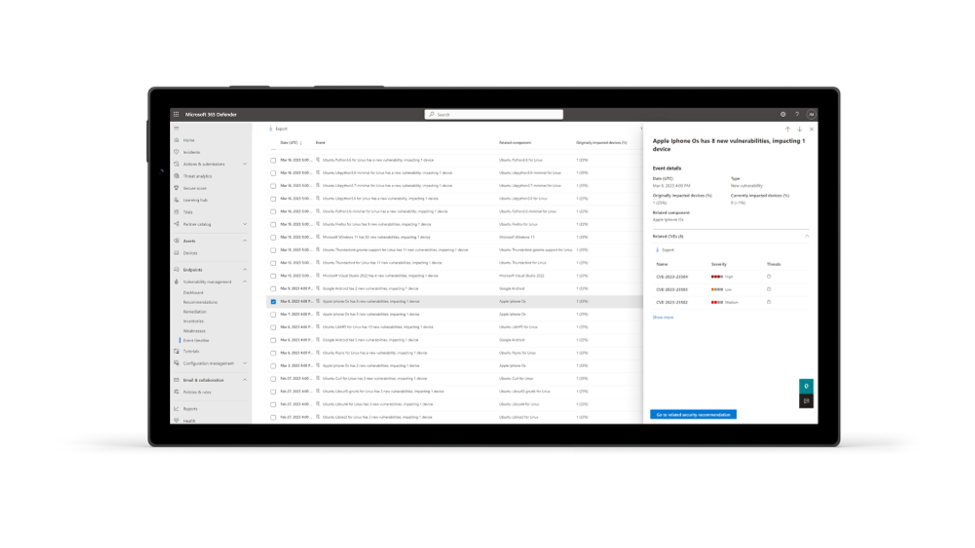
Task: Collapse the sidebar with the hamburger icon
Action: pyautogui.click(x=177, y=129)
